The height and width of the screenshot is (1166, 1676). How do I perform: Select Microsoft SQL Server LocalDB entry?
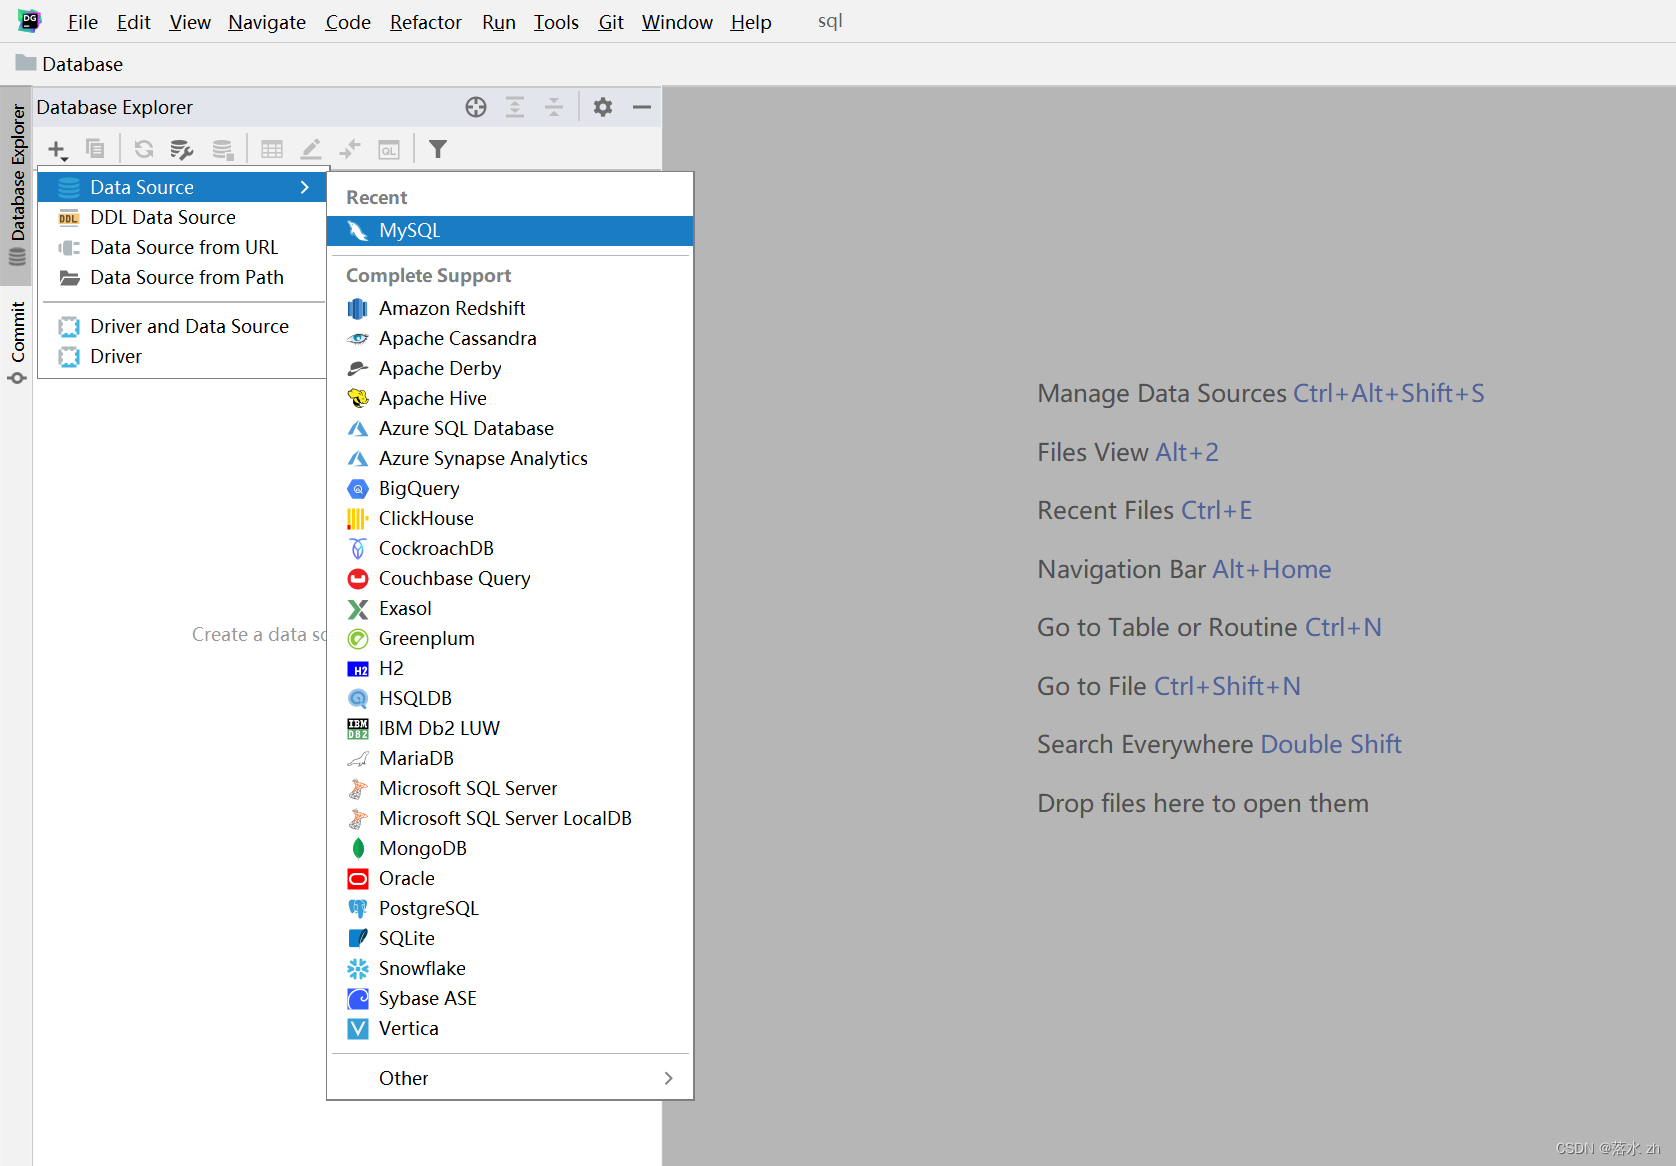pyautogui.click(x=510, y=818)
